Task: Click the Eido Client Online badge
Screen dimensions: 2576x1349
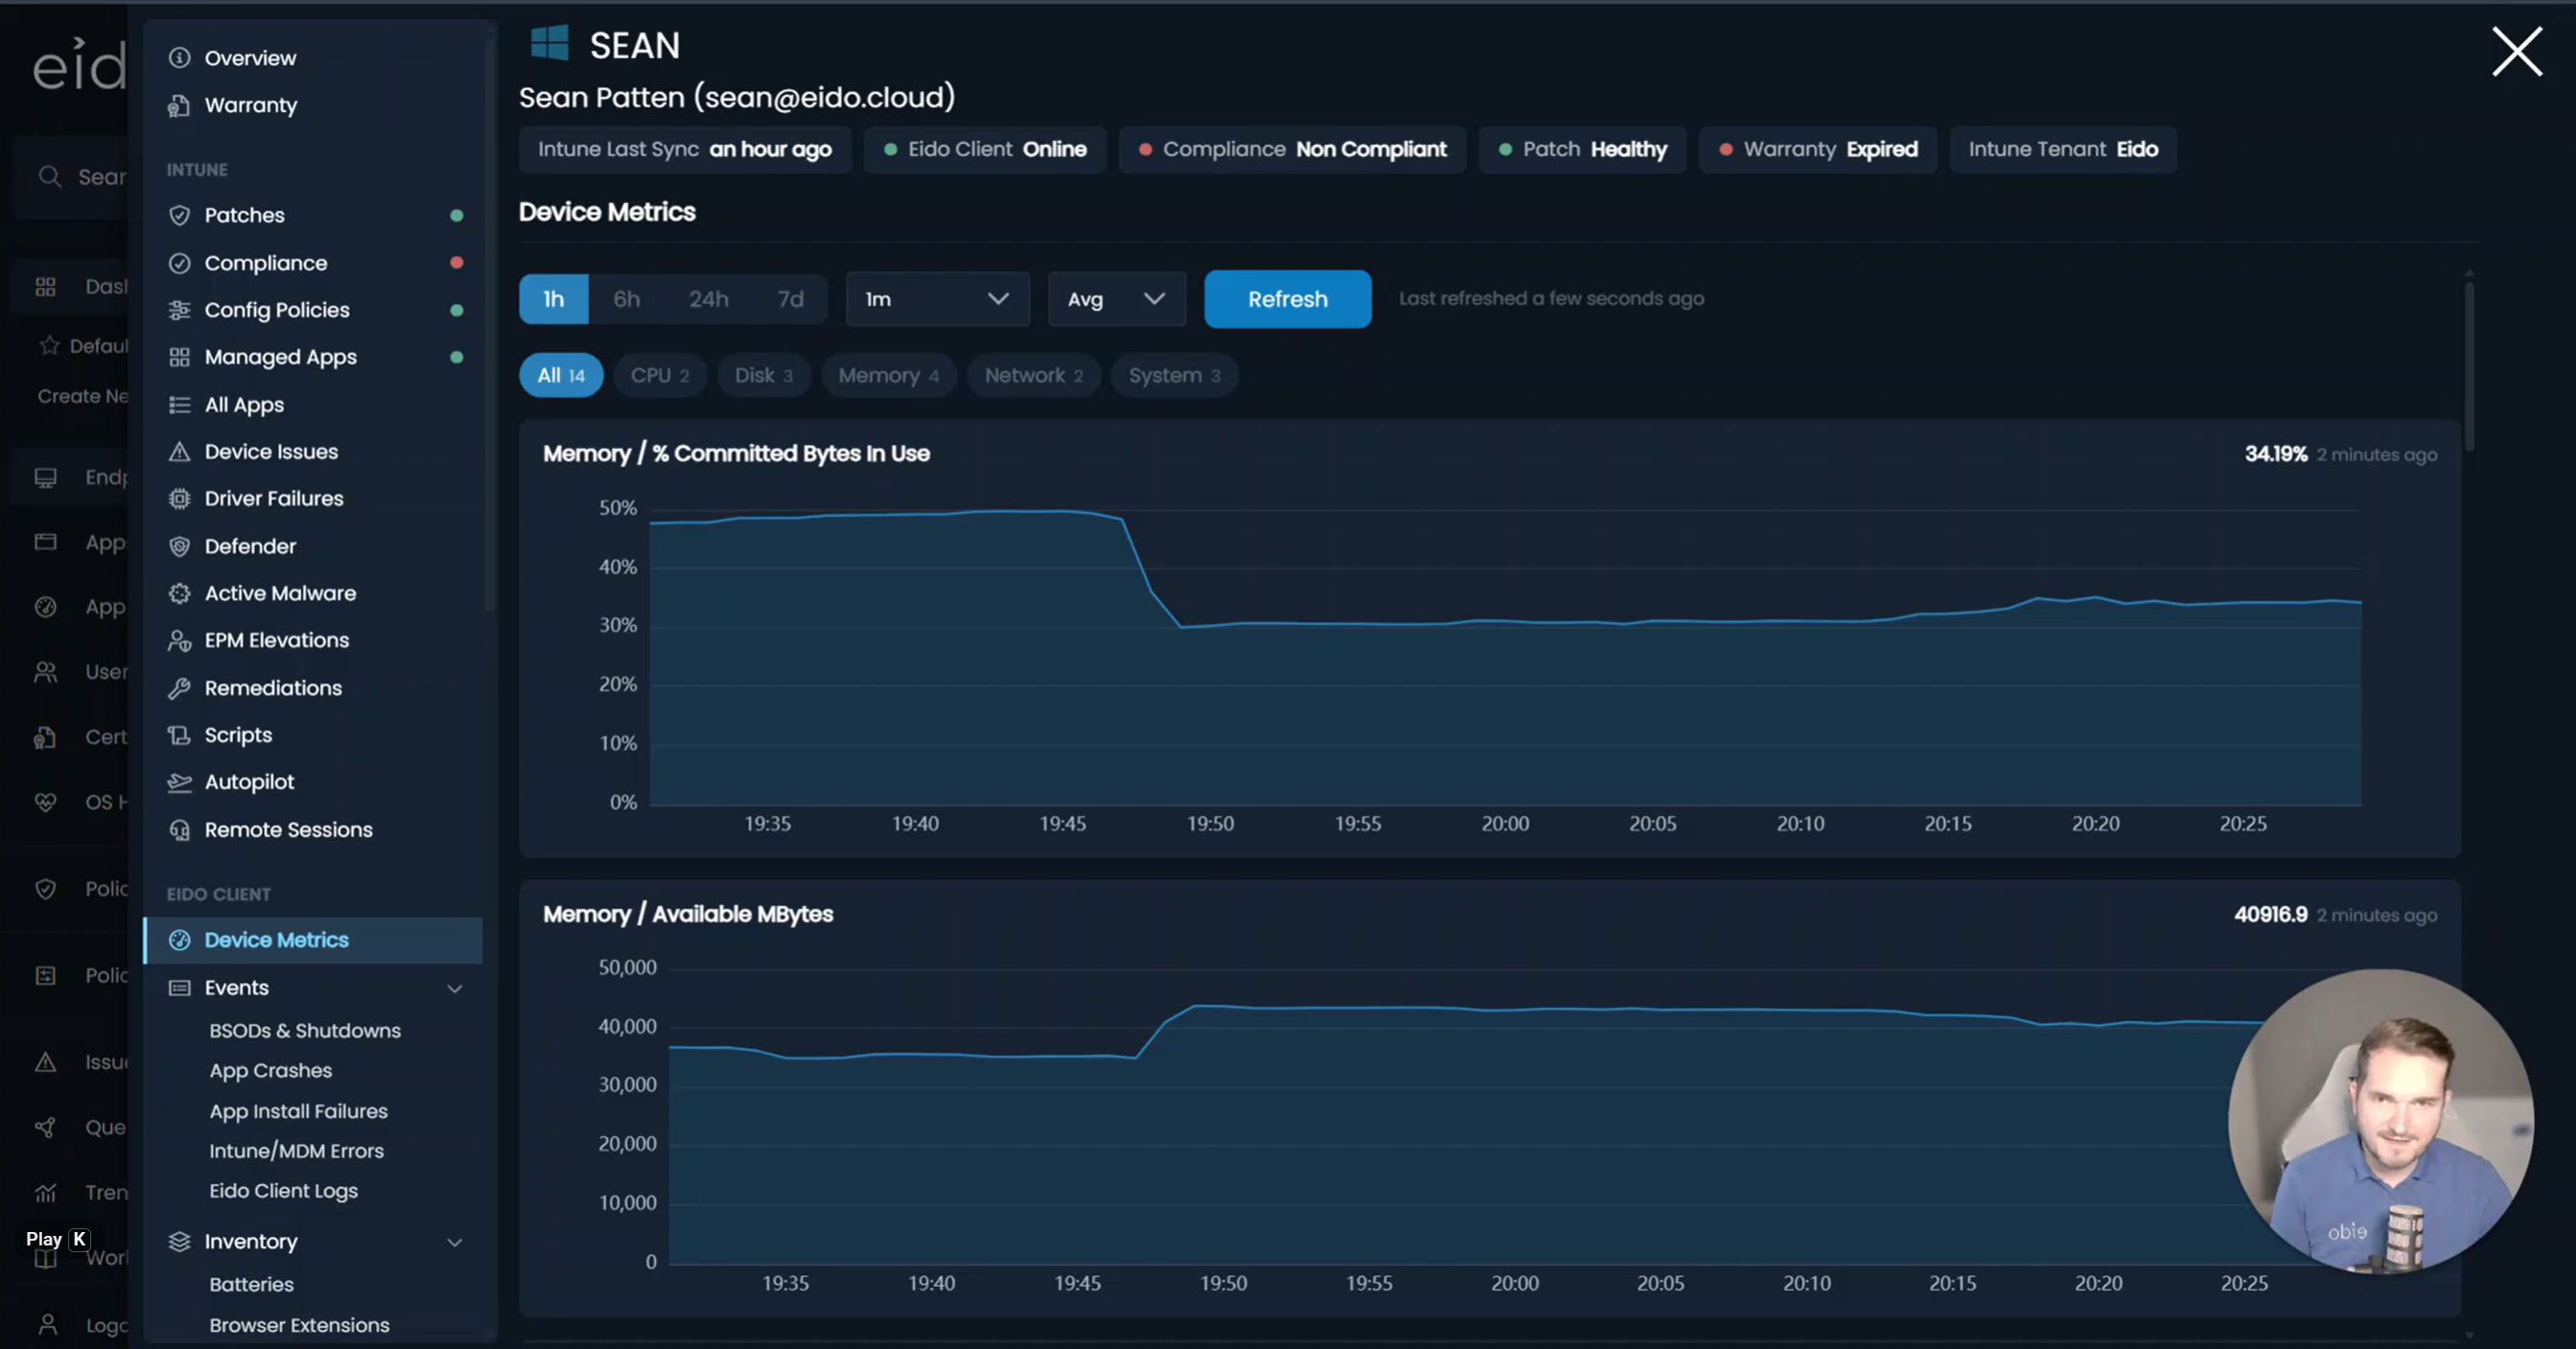Action: coord(985,150)
